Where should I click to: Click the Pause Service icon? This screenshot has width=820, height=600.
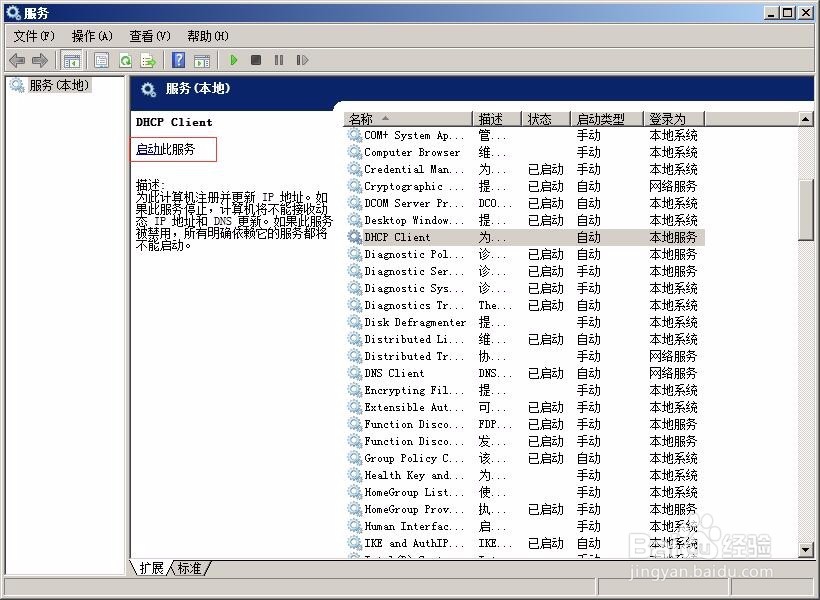[x=281, y=60]
